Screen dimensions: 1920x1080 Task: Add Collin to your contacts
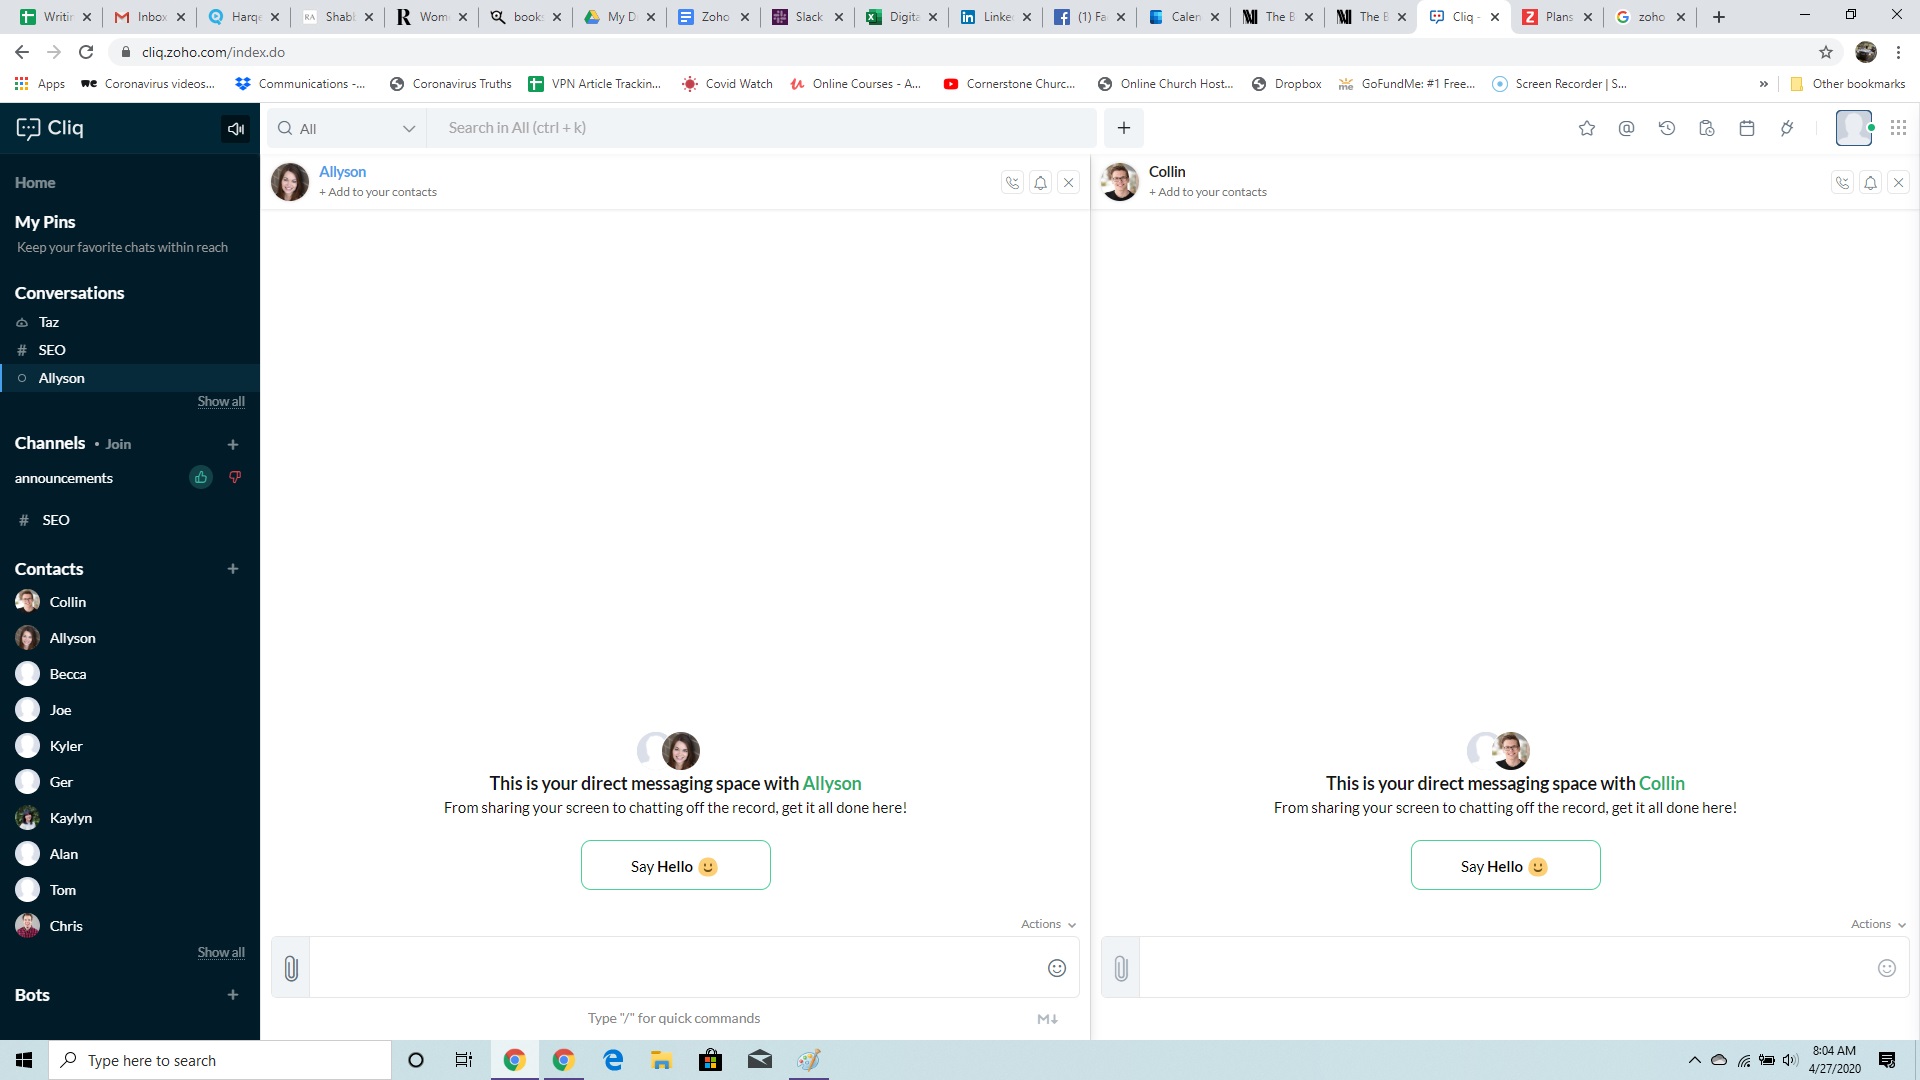tap(1208, 193)
